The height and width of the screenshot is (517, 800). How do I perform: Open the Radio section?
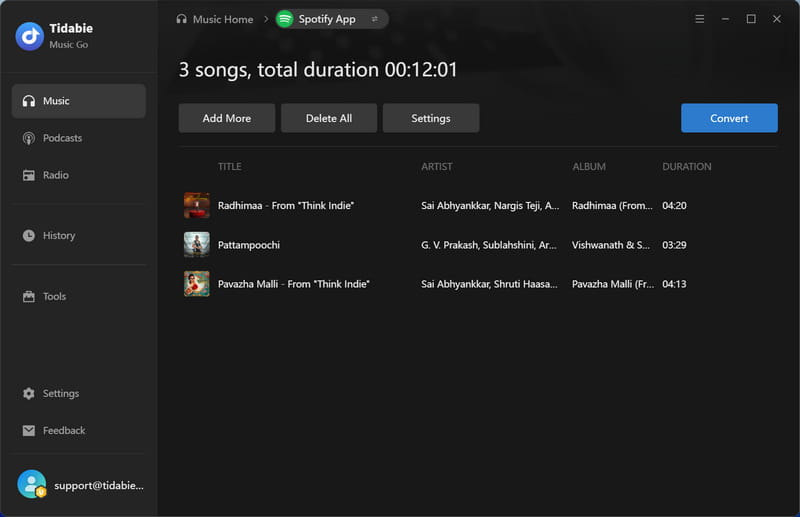click(79, 176)
